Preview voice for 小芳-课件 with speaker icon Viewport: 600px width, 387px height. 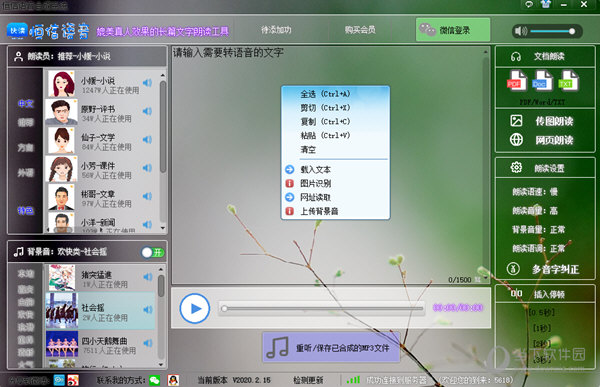[x=147, y=168]
